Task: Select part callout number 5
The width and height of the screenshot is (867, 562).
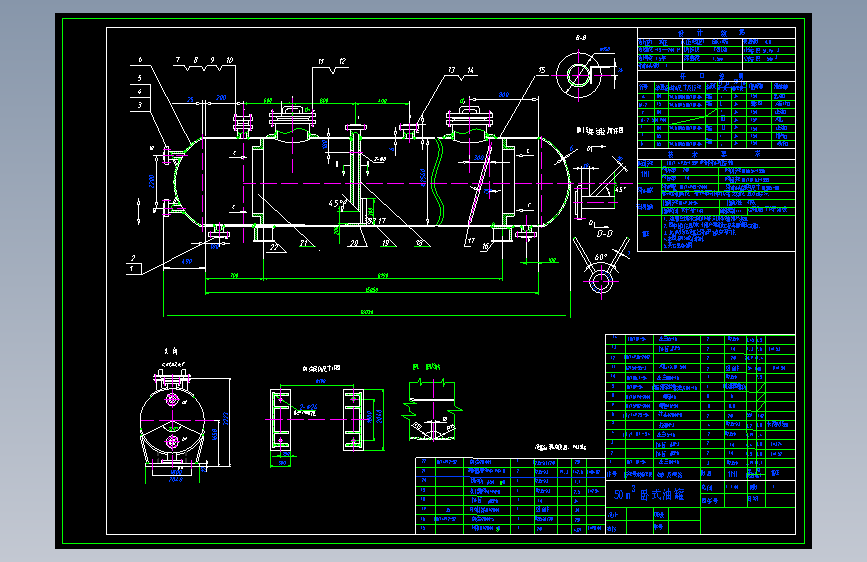Action: click(x=139, y=78)
